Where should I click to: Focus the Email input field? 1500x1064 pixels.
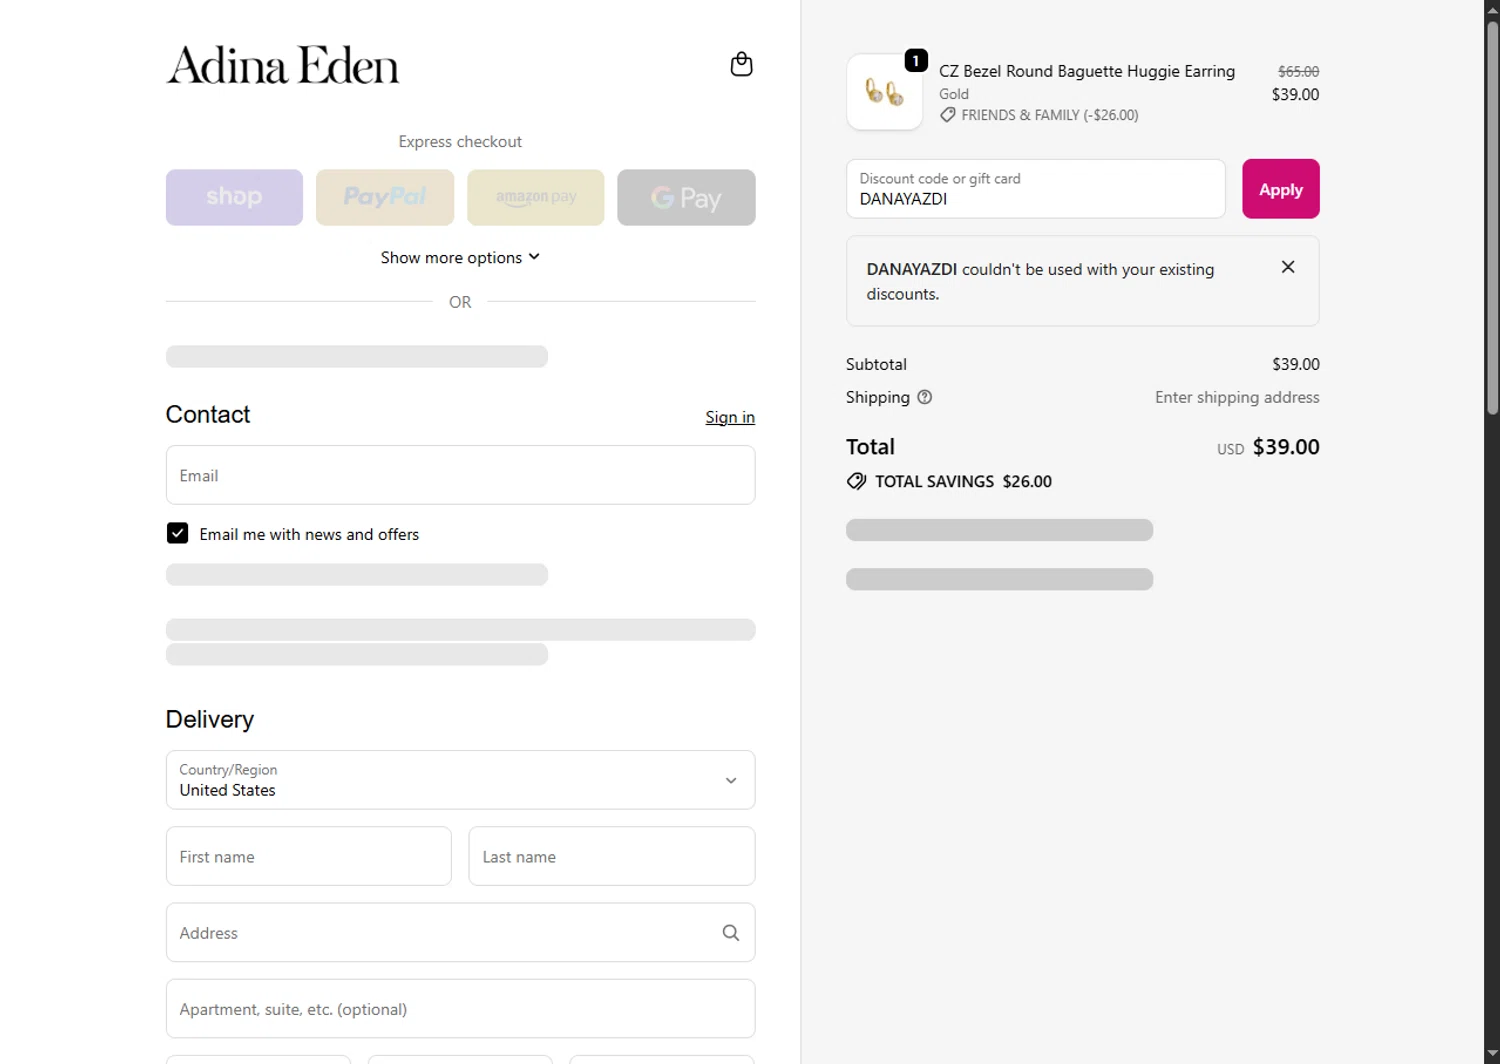pyautogui.click(x=460, y=475)
